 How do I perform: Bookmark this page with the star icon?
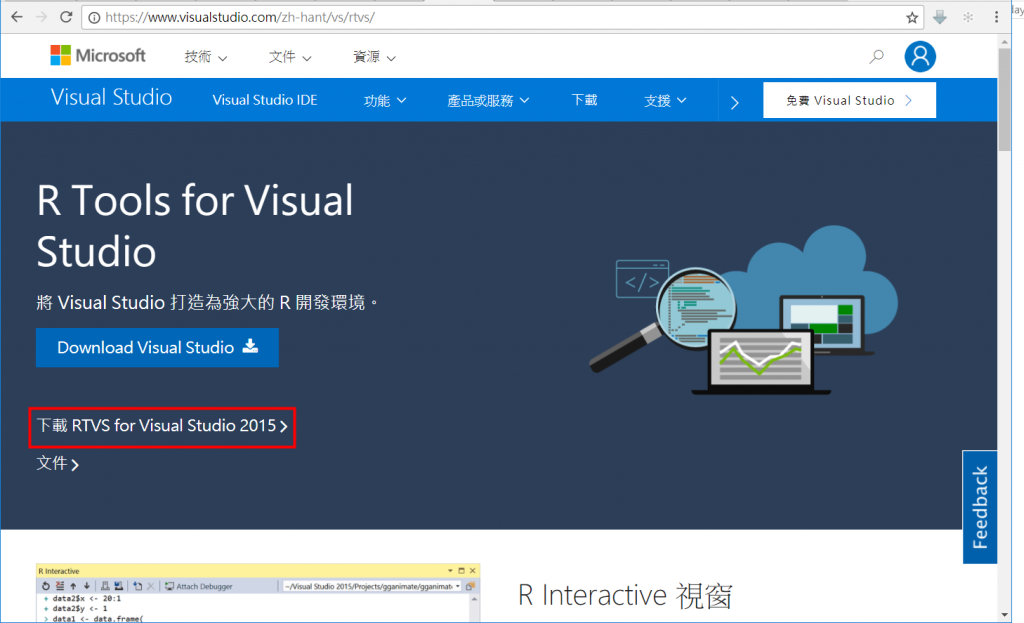pos(912,18)
